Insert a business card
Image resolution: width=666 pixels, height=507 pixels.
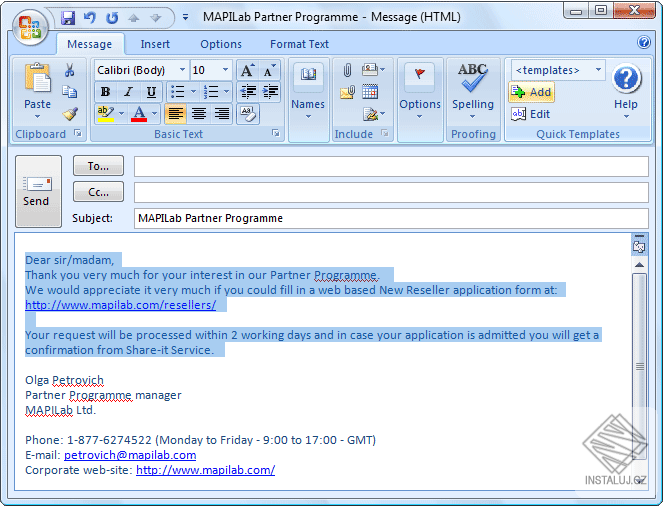pyautogui.click(x=373, y=70)
